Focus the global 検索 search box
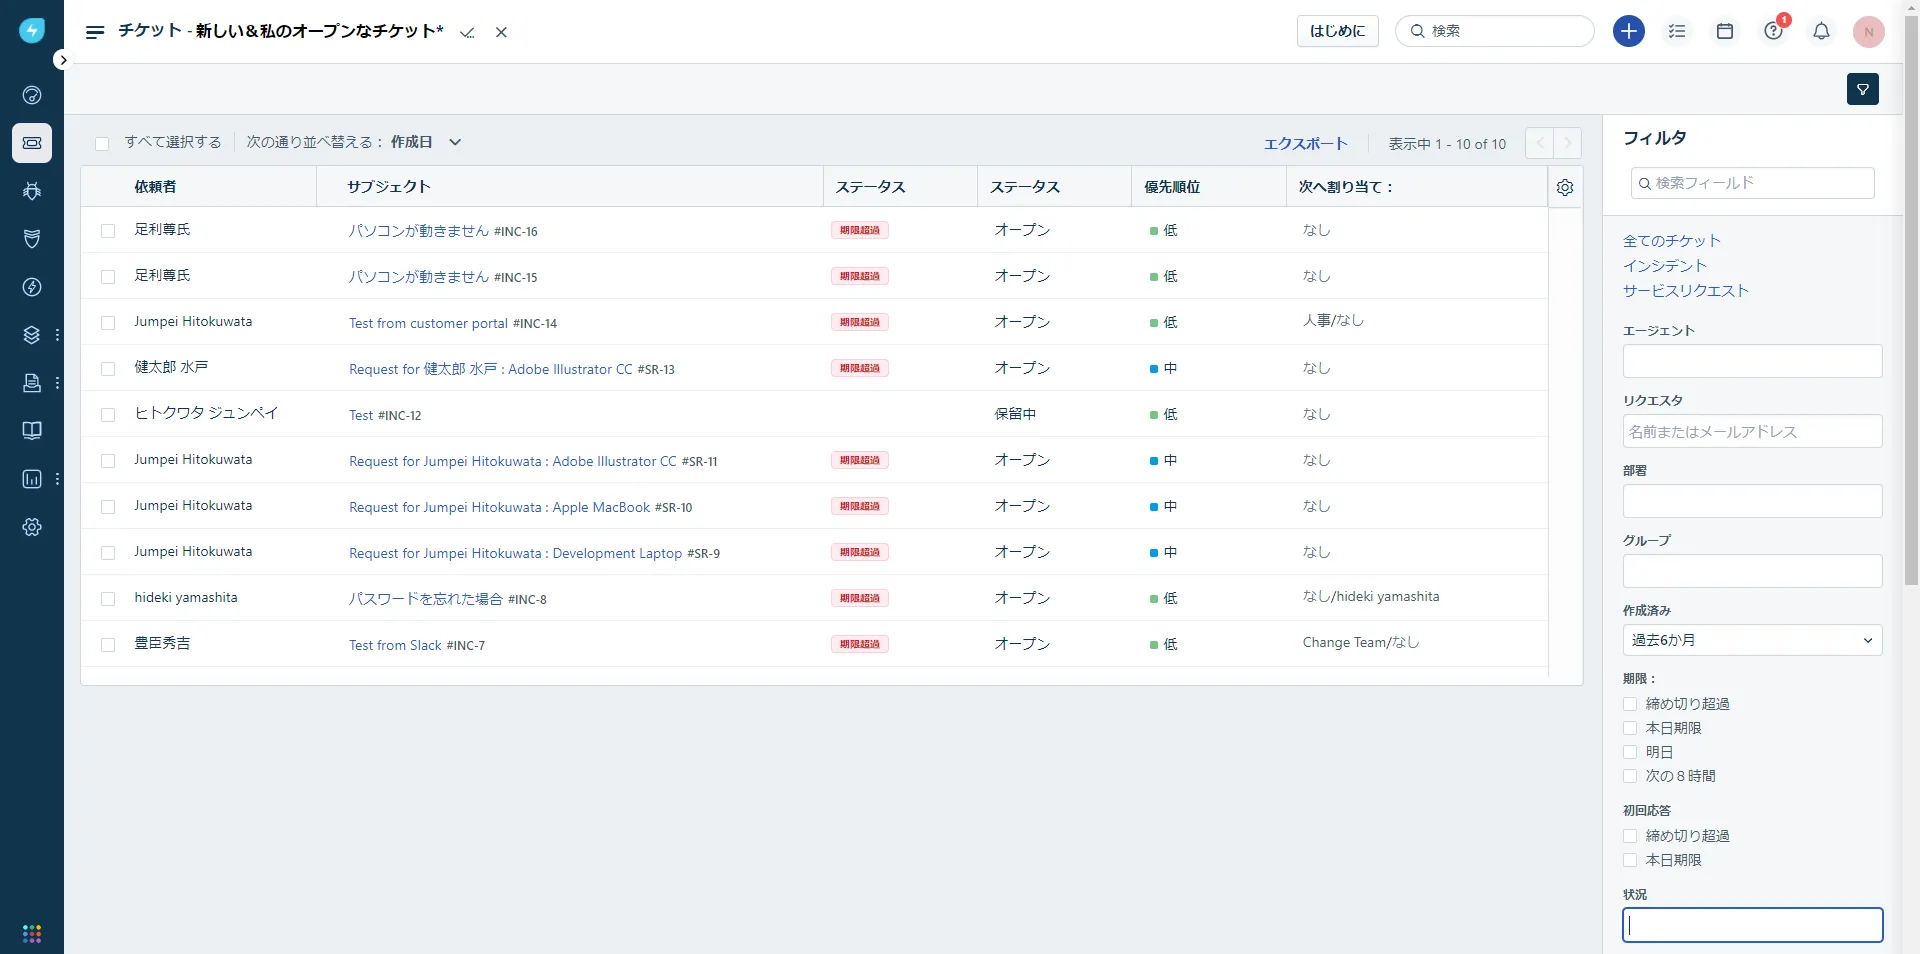Screen dimensions: 1920x954 (x=1494, y=31)
